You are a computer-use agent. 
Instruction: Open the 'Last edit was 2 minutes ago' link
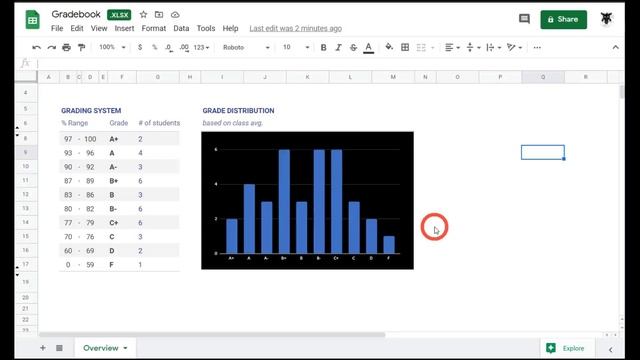[x=296, y=29]
